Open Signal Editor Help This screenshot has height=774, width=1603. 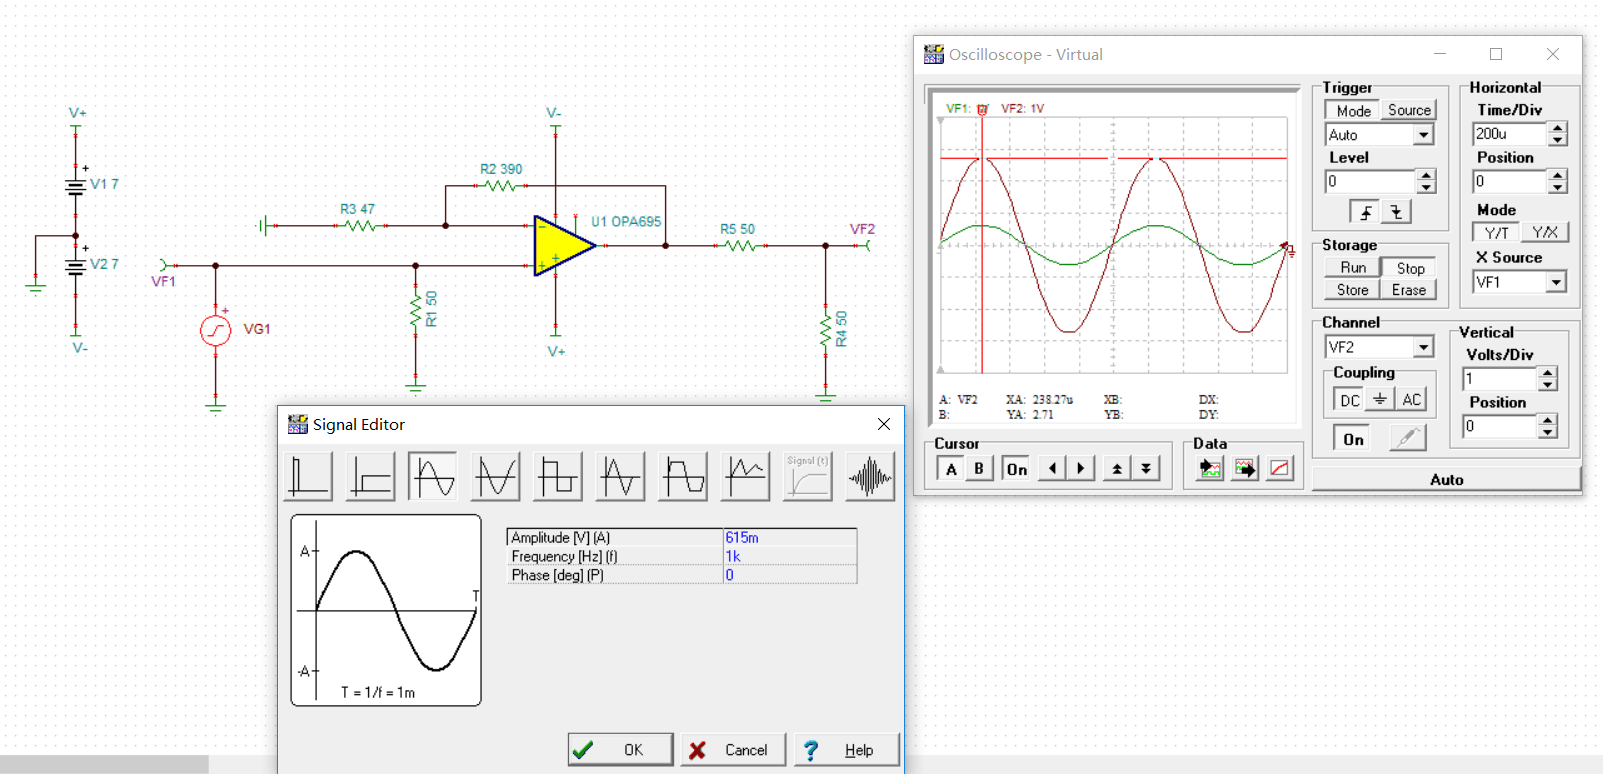pyautogui.click(x=847, y=750)
